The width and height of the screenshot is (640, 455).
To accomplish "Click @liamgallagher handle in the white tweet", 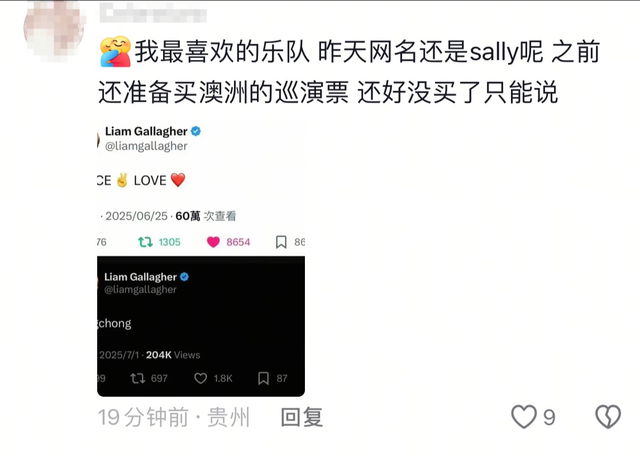I will coord(146,146).
